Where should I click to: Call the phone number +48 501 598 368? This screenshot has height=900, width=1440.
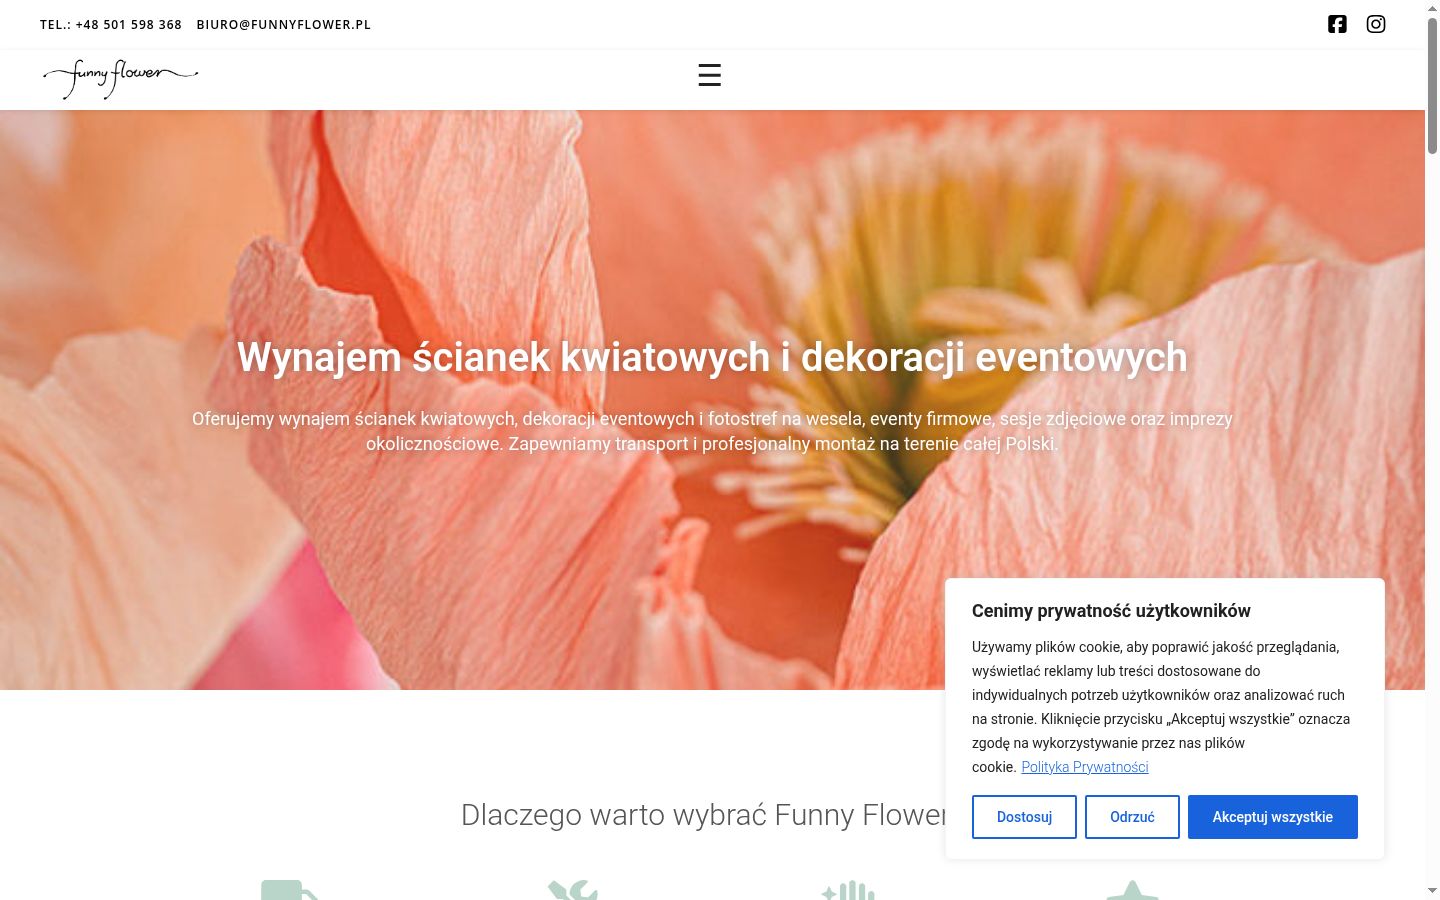pyautogui.click(x=111, y=24)
